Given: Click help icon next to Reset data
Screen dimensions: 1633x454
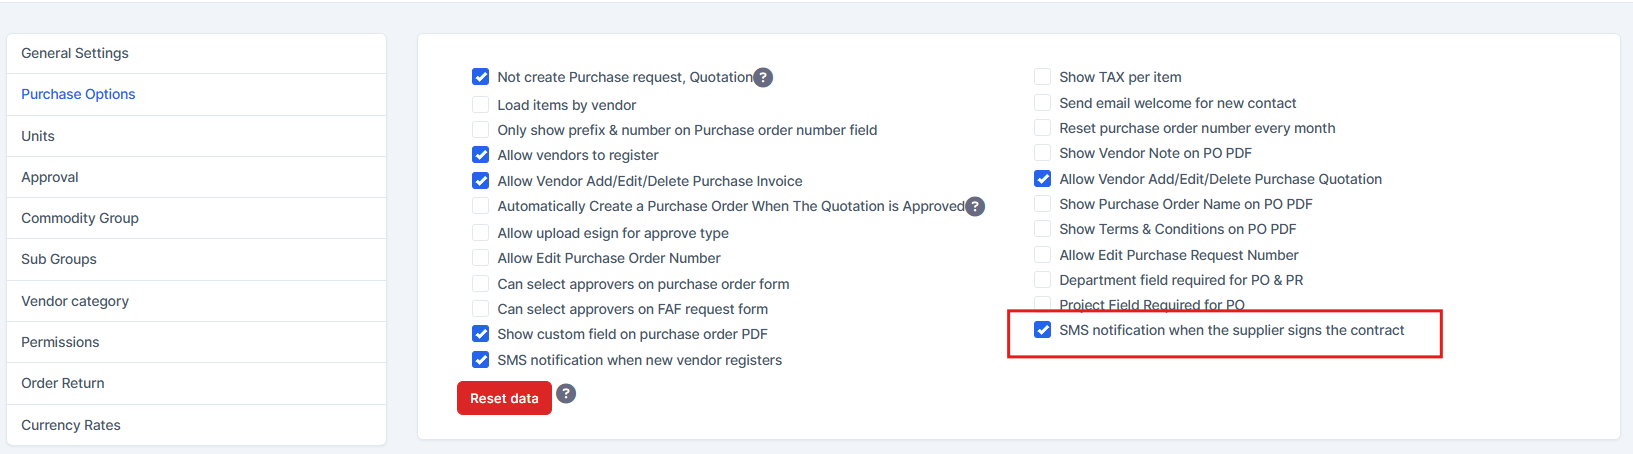Looking at the screenshot, I should 566,393.
